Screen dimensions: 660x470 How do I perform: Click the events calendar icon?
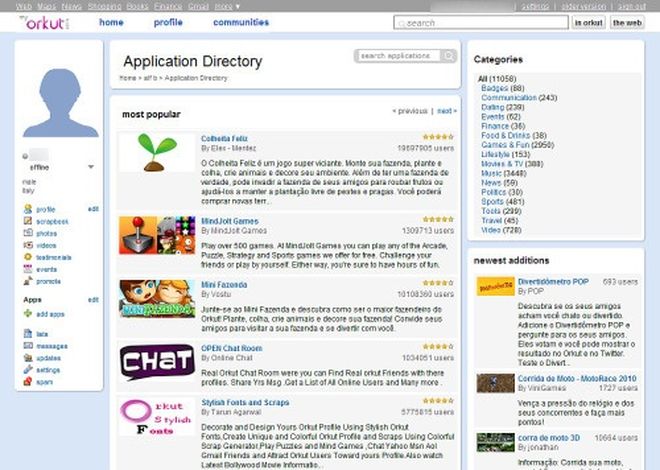pos(28,269)
